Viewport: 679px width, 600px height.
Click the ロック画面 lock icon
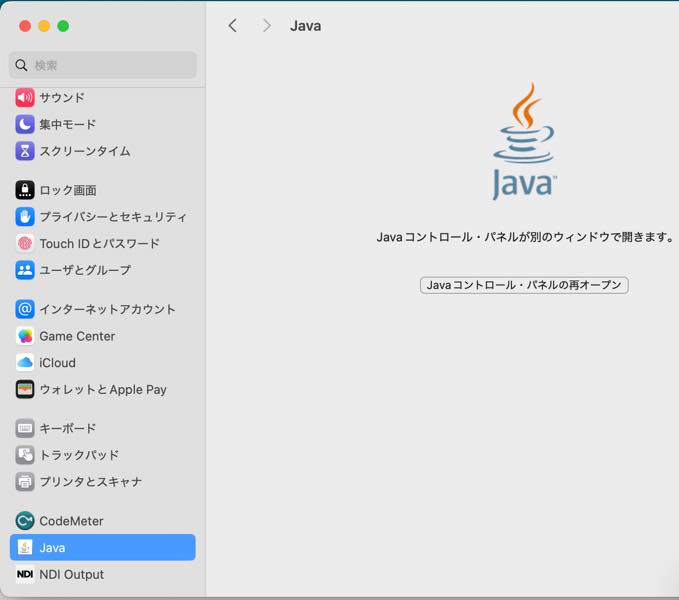(x=25, y=190)
